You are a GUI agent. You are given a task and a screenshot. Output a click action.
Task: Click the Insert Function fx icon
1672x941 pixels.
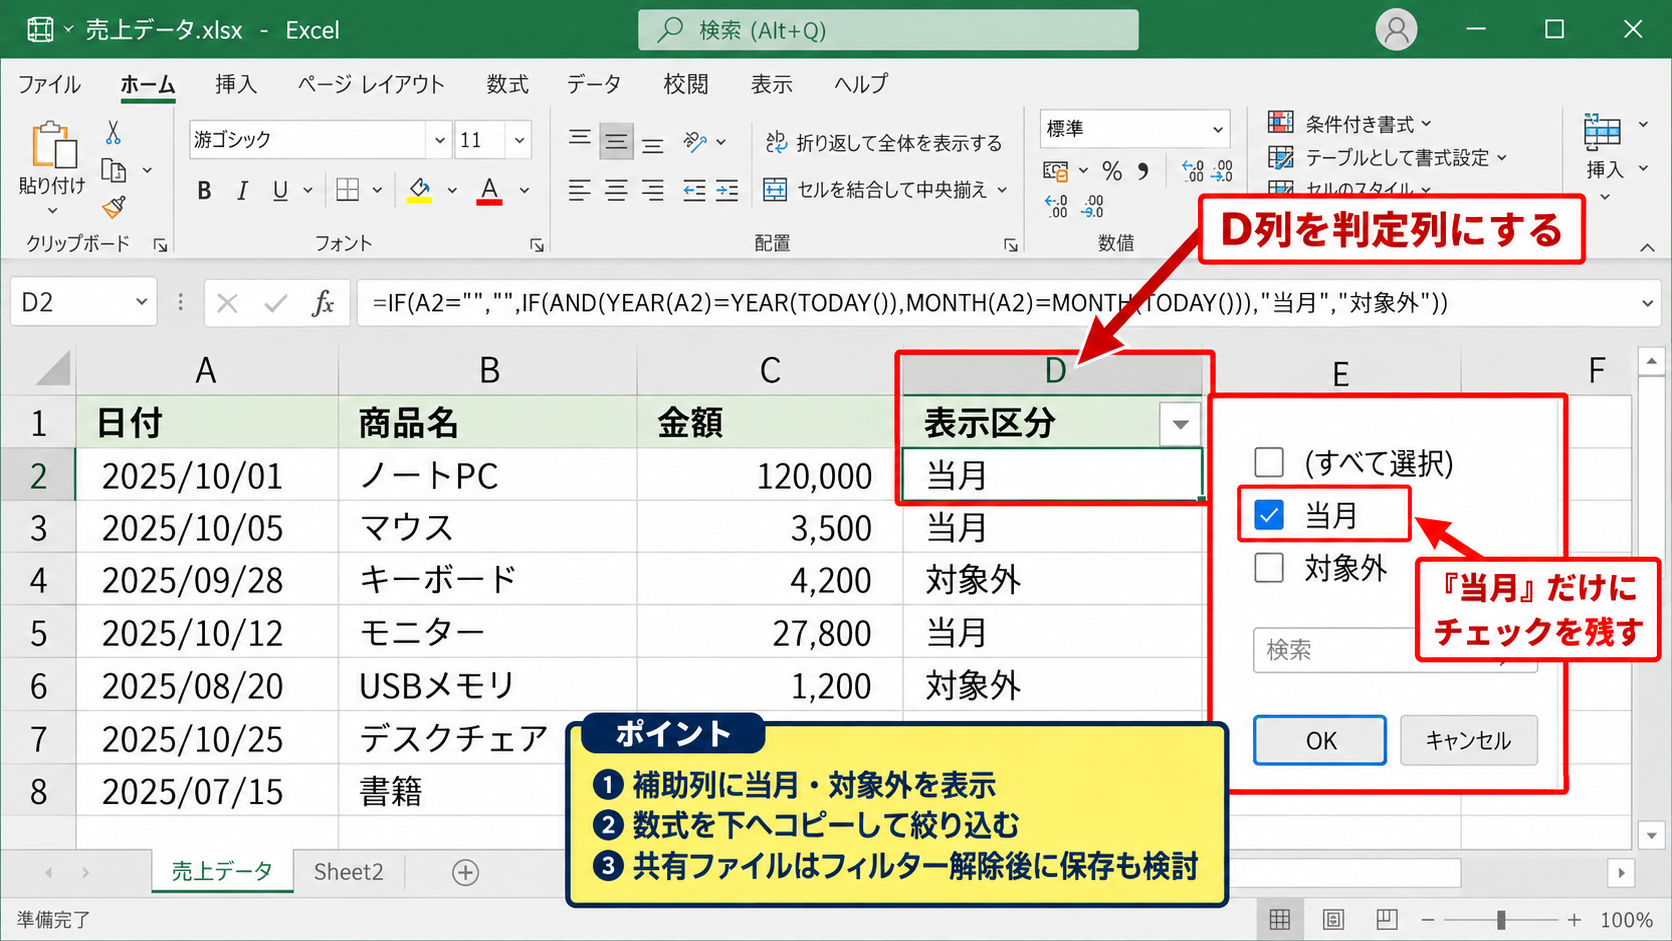[x=323, y=303]
